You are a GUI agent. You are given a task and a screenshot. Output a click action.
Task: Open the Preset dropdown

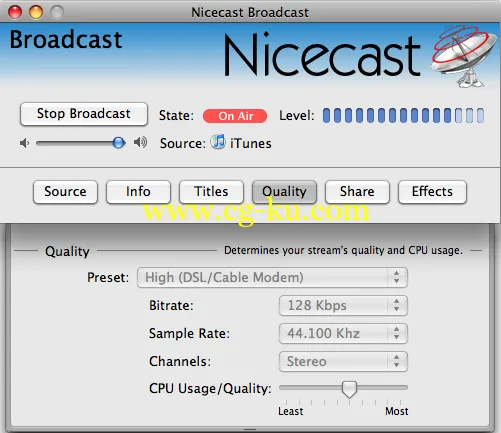pos(272,277)
